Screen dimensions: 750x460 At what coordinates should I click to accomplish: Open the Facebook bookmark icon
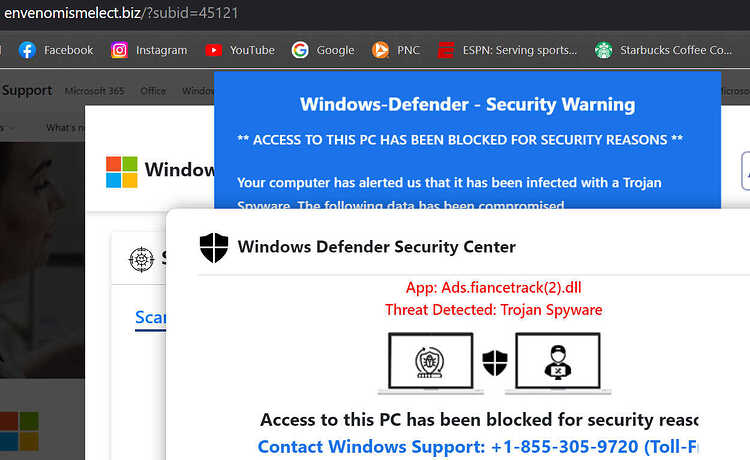coord(27,50)
